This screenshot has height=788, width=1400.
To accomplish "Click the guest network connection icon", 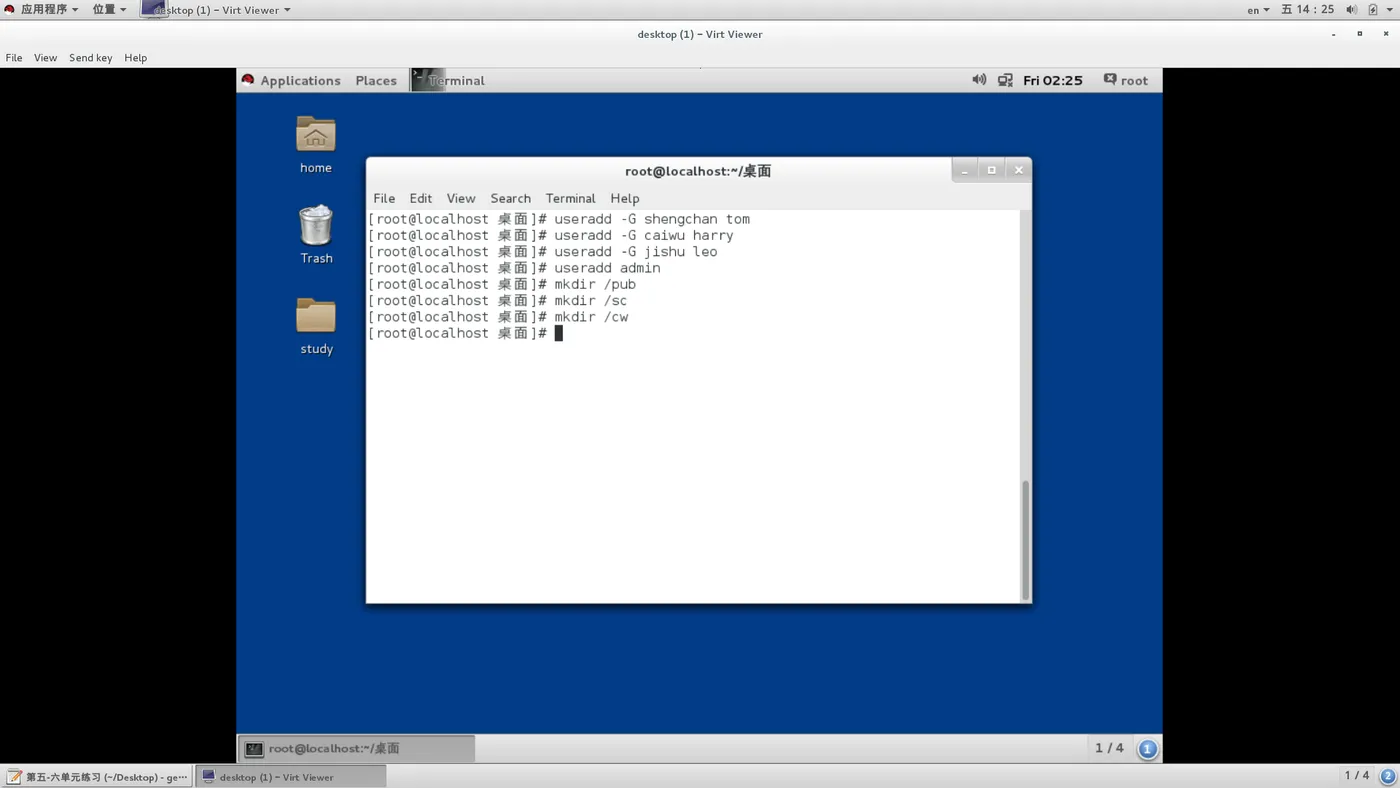I will (x=1005, y=80).
